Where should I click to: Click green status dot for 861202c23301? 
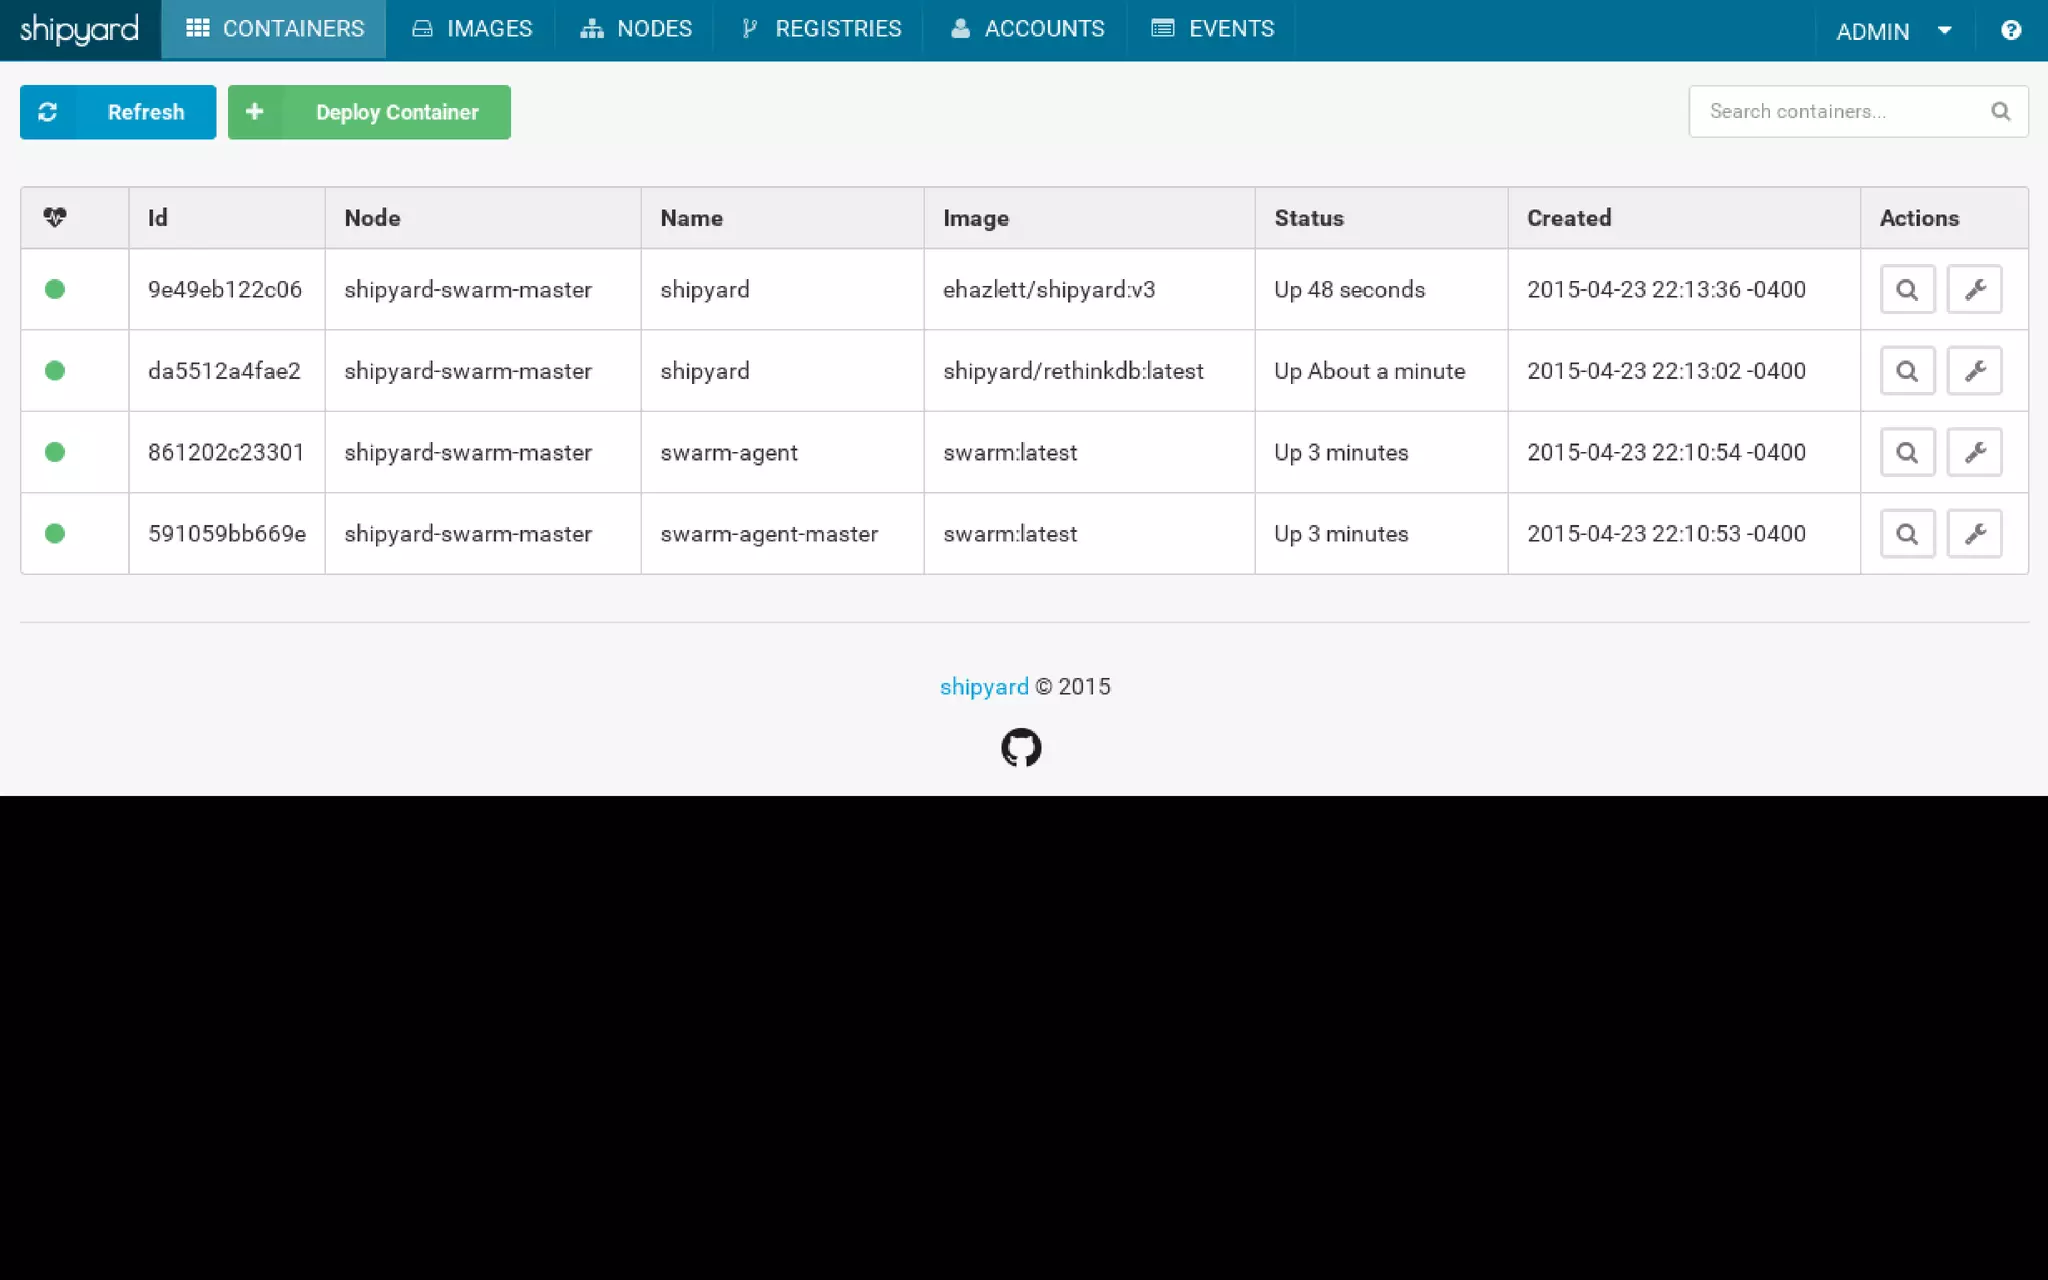(x=55, y=452)
